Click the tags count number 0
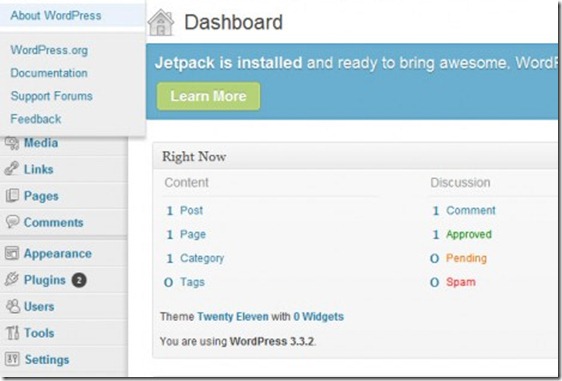 168,283
